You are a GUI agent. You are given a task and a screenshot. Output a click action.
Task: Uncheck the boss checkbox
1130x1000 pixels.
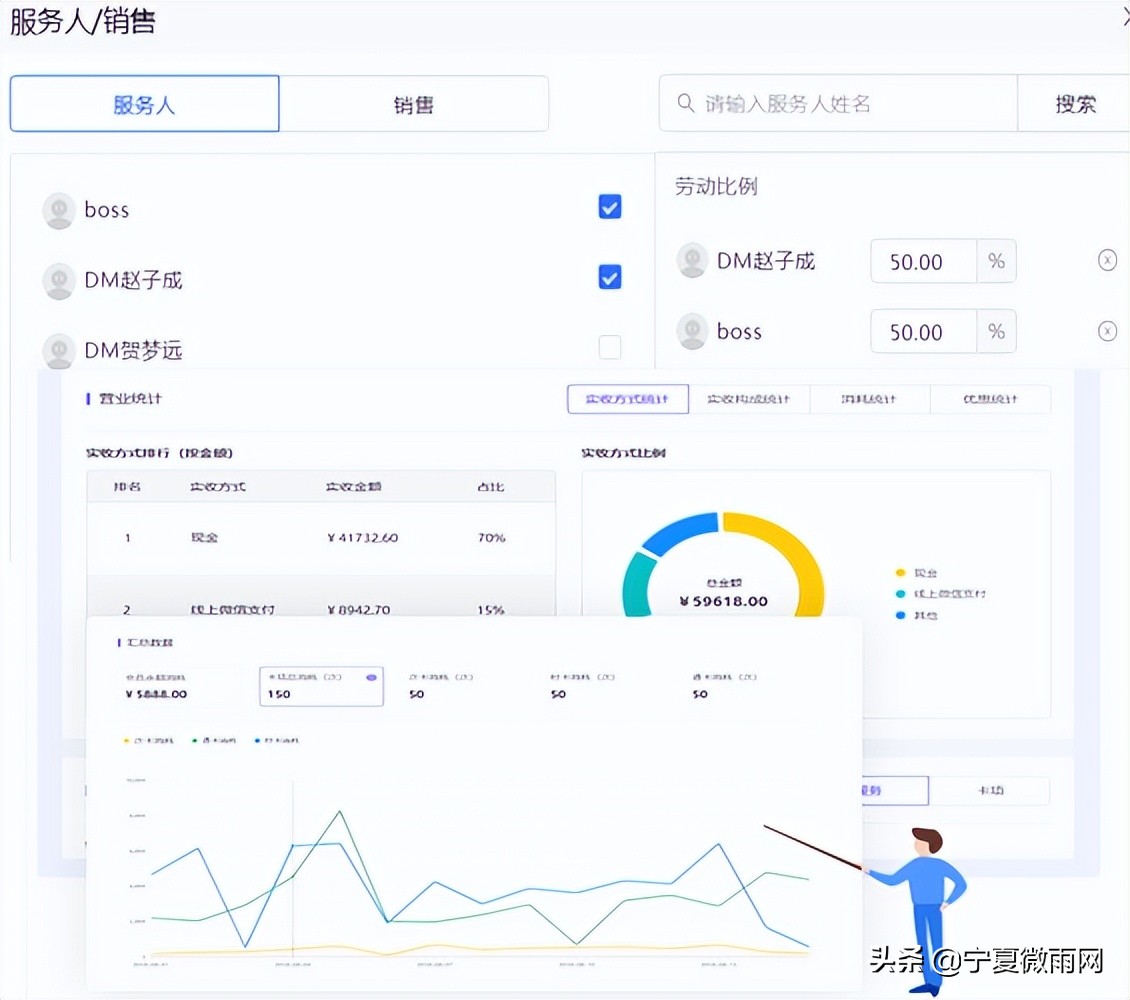click(x=610, y=207)
